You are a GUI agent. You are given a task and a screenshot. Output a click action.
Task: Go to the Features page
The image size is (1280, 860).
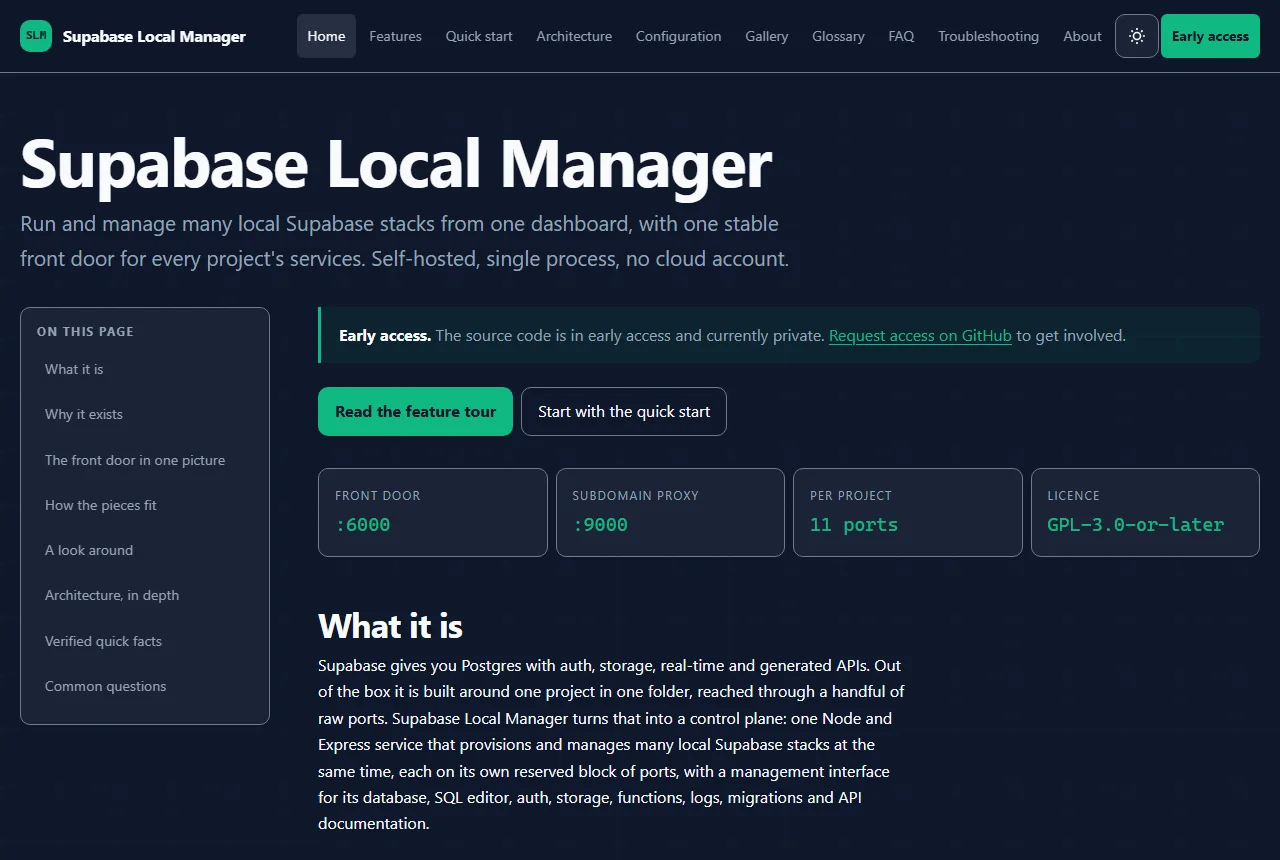[395, 36]
